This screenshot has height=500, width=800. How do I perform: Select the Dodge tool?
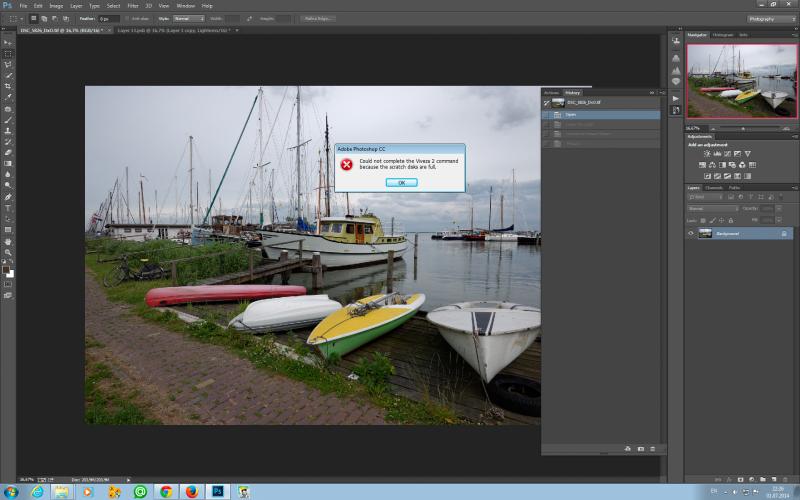point(8,185)
